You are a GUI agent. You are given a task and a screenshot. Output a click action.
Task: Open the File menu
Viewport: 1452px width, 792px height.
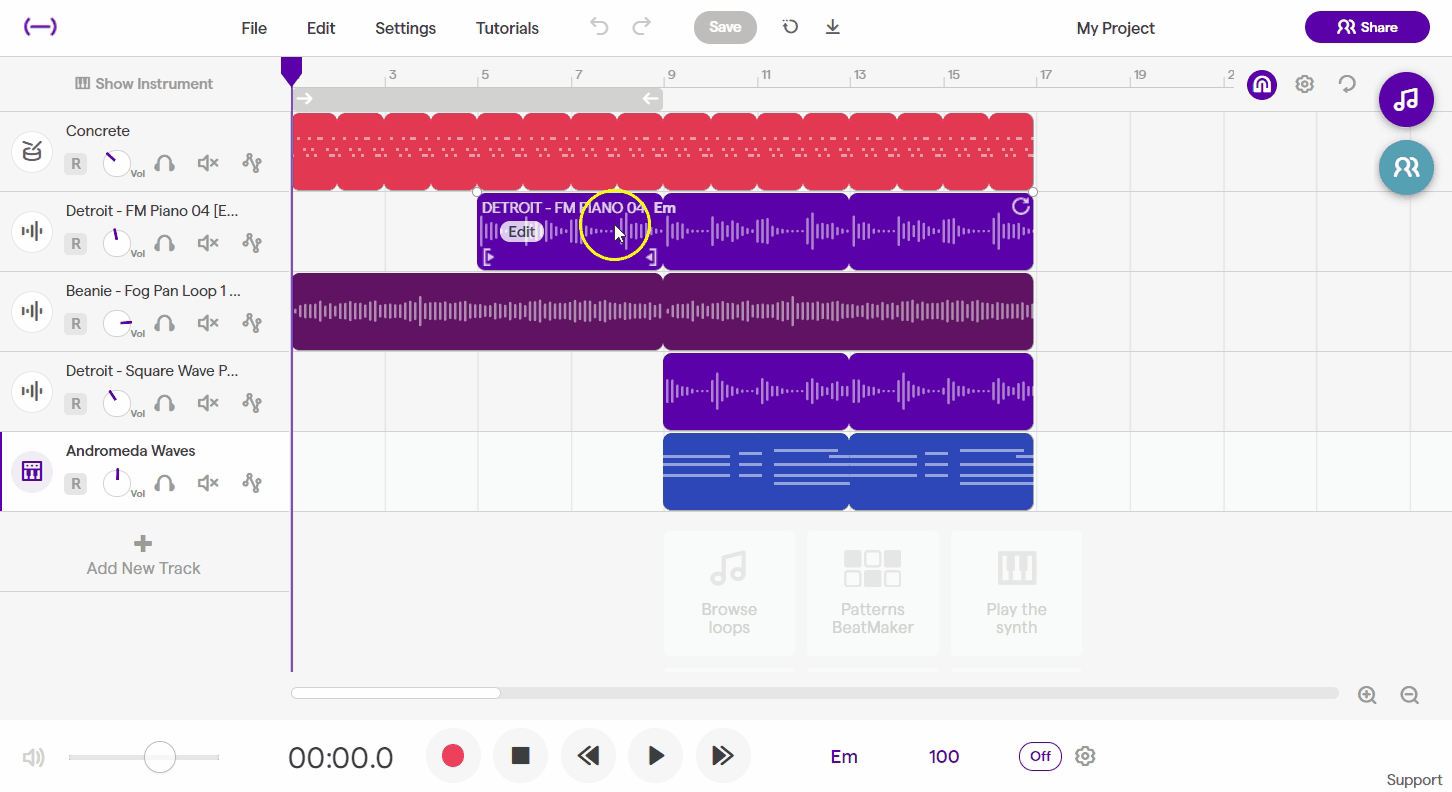pos(253,28)
